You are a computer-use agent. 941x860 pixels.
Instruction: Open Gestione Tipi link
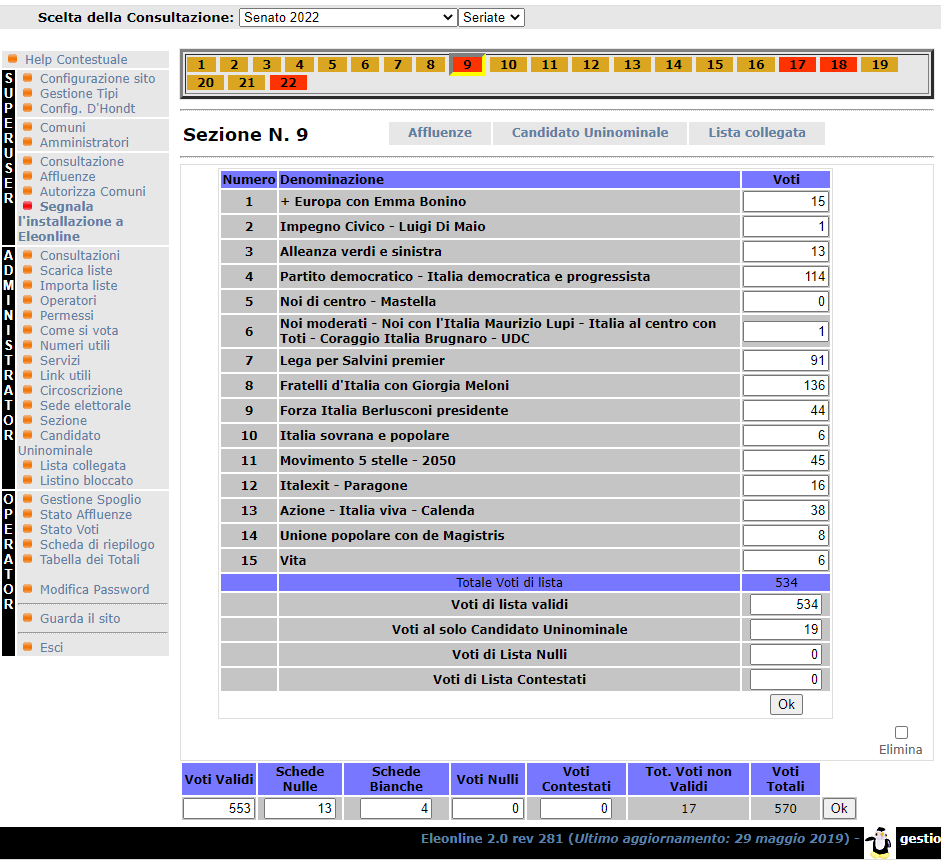(x=79, y=94)
